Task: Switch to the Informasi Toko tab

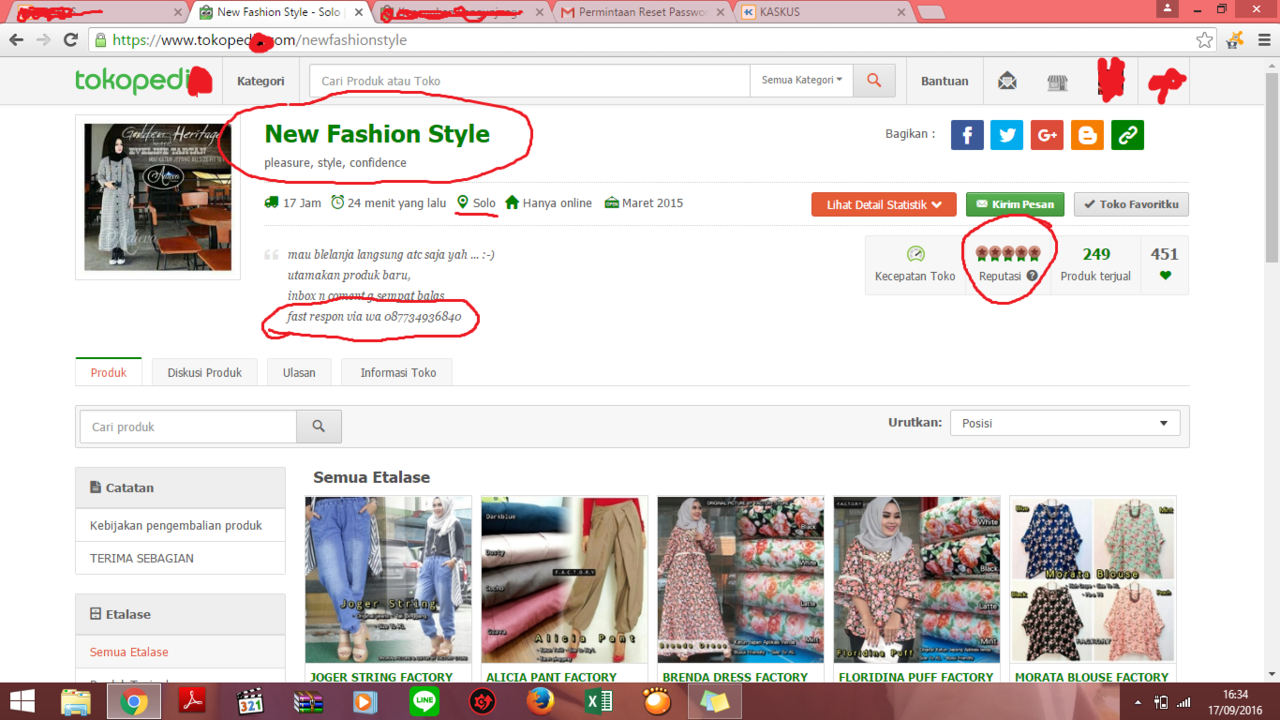Action: click(x=398, y=372)
